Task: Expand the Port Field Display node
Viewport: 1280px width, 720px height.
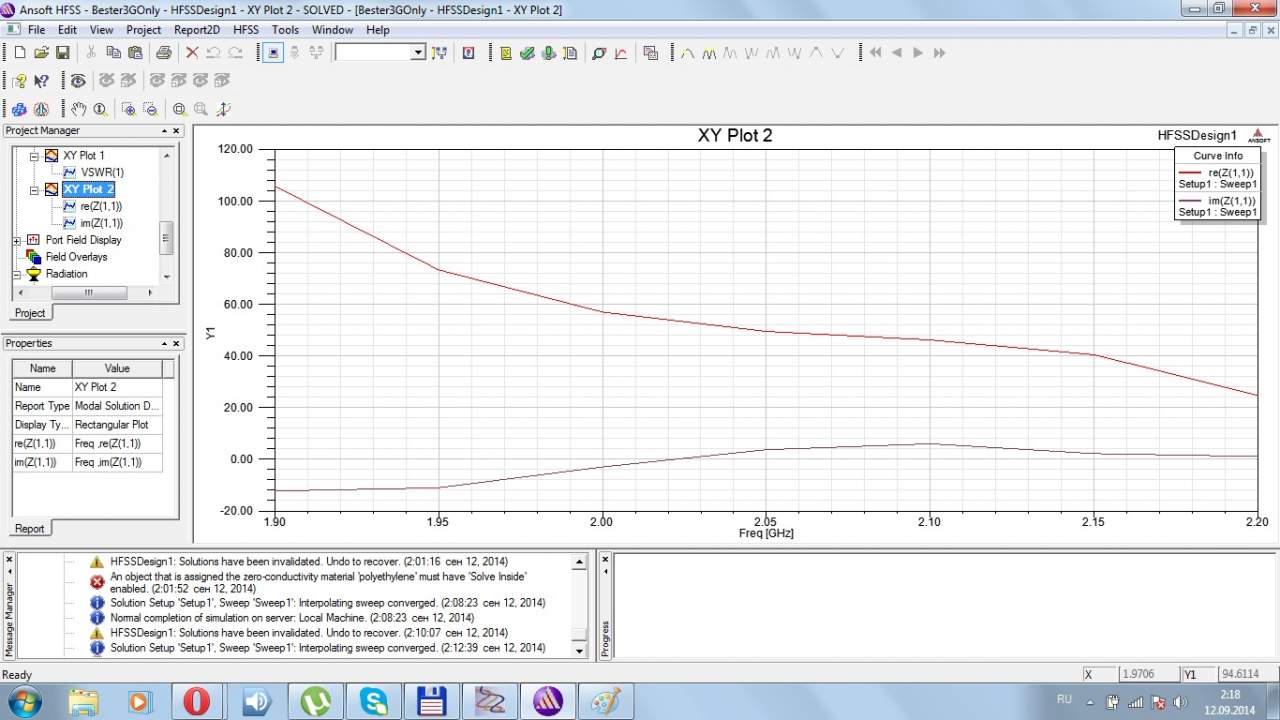Action: [17, 240]
